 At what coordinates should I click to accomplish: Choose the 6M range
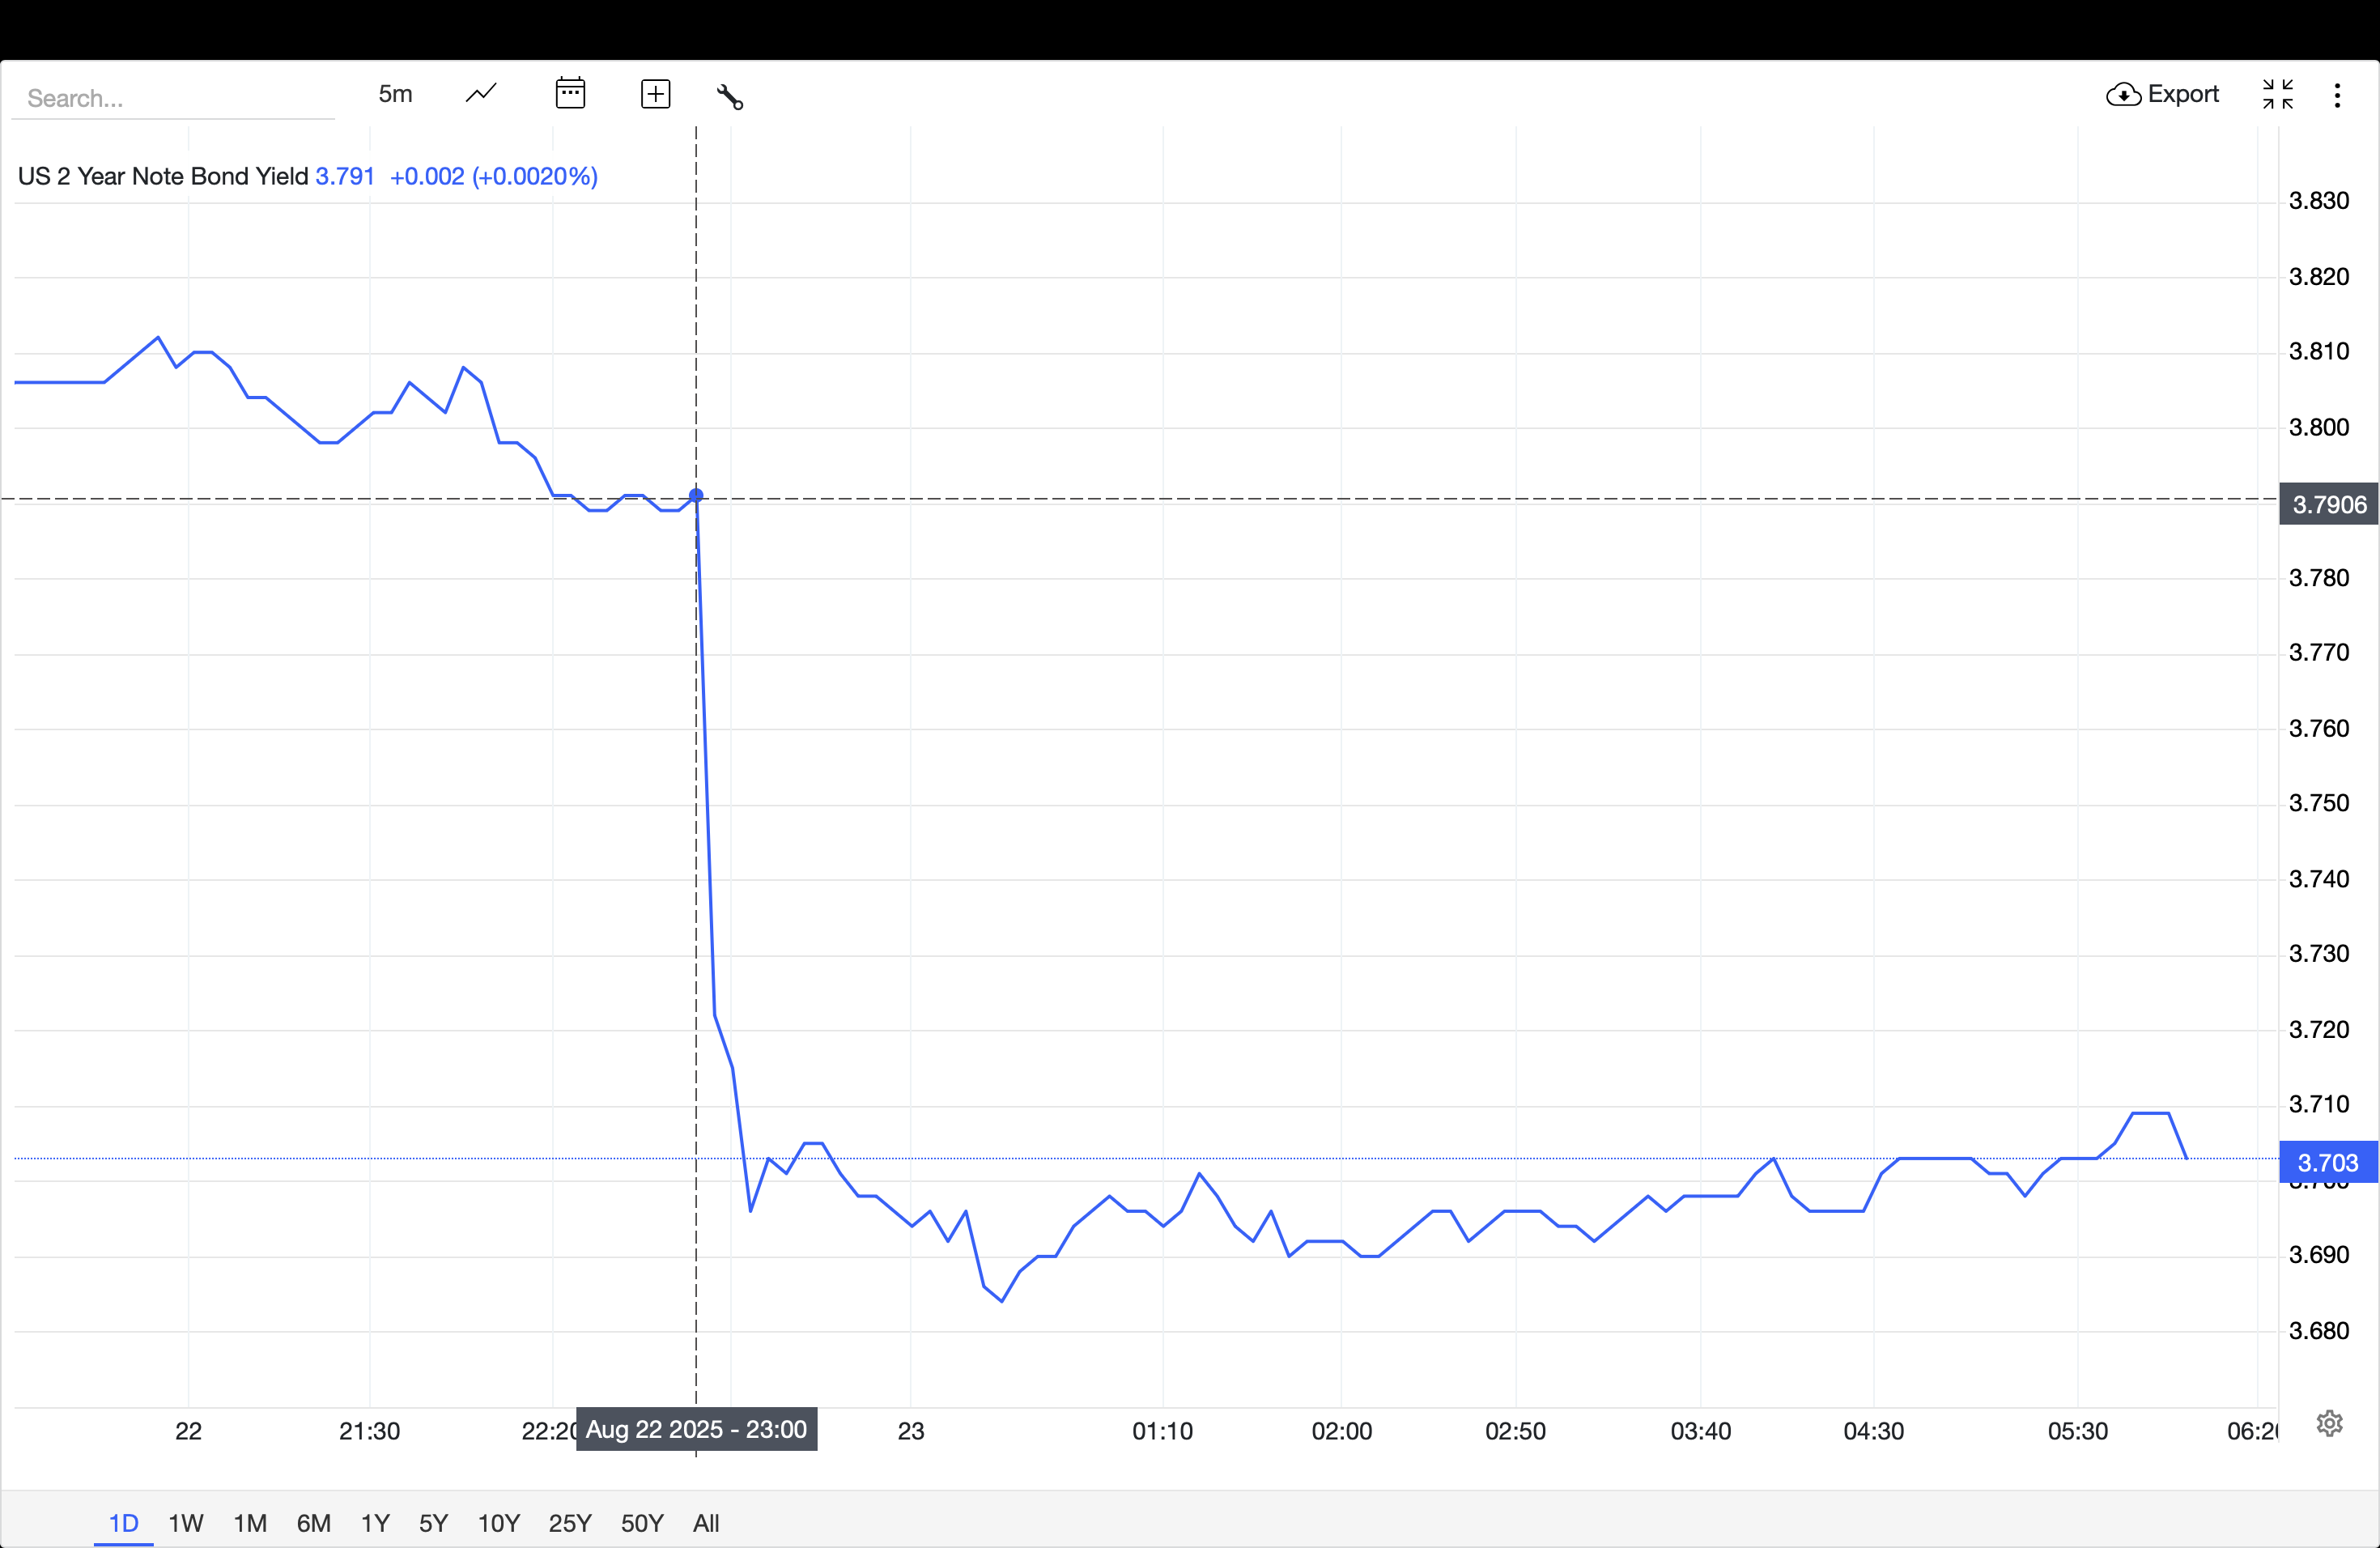point(313,1523)
